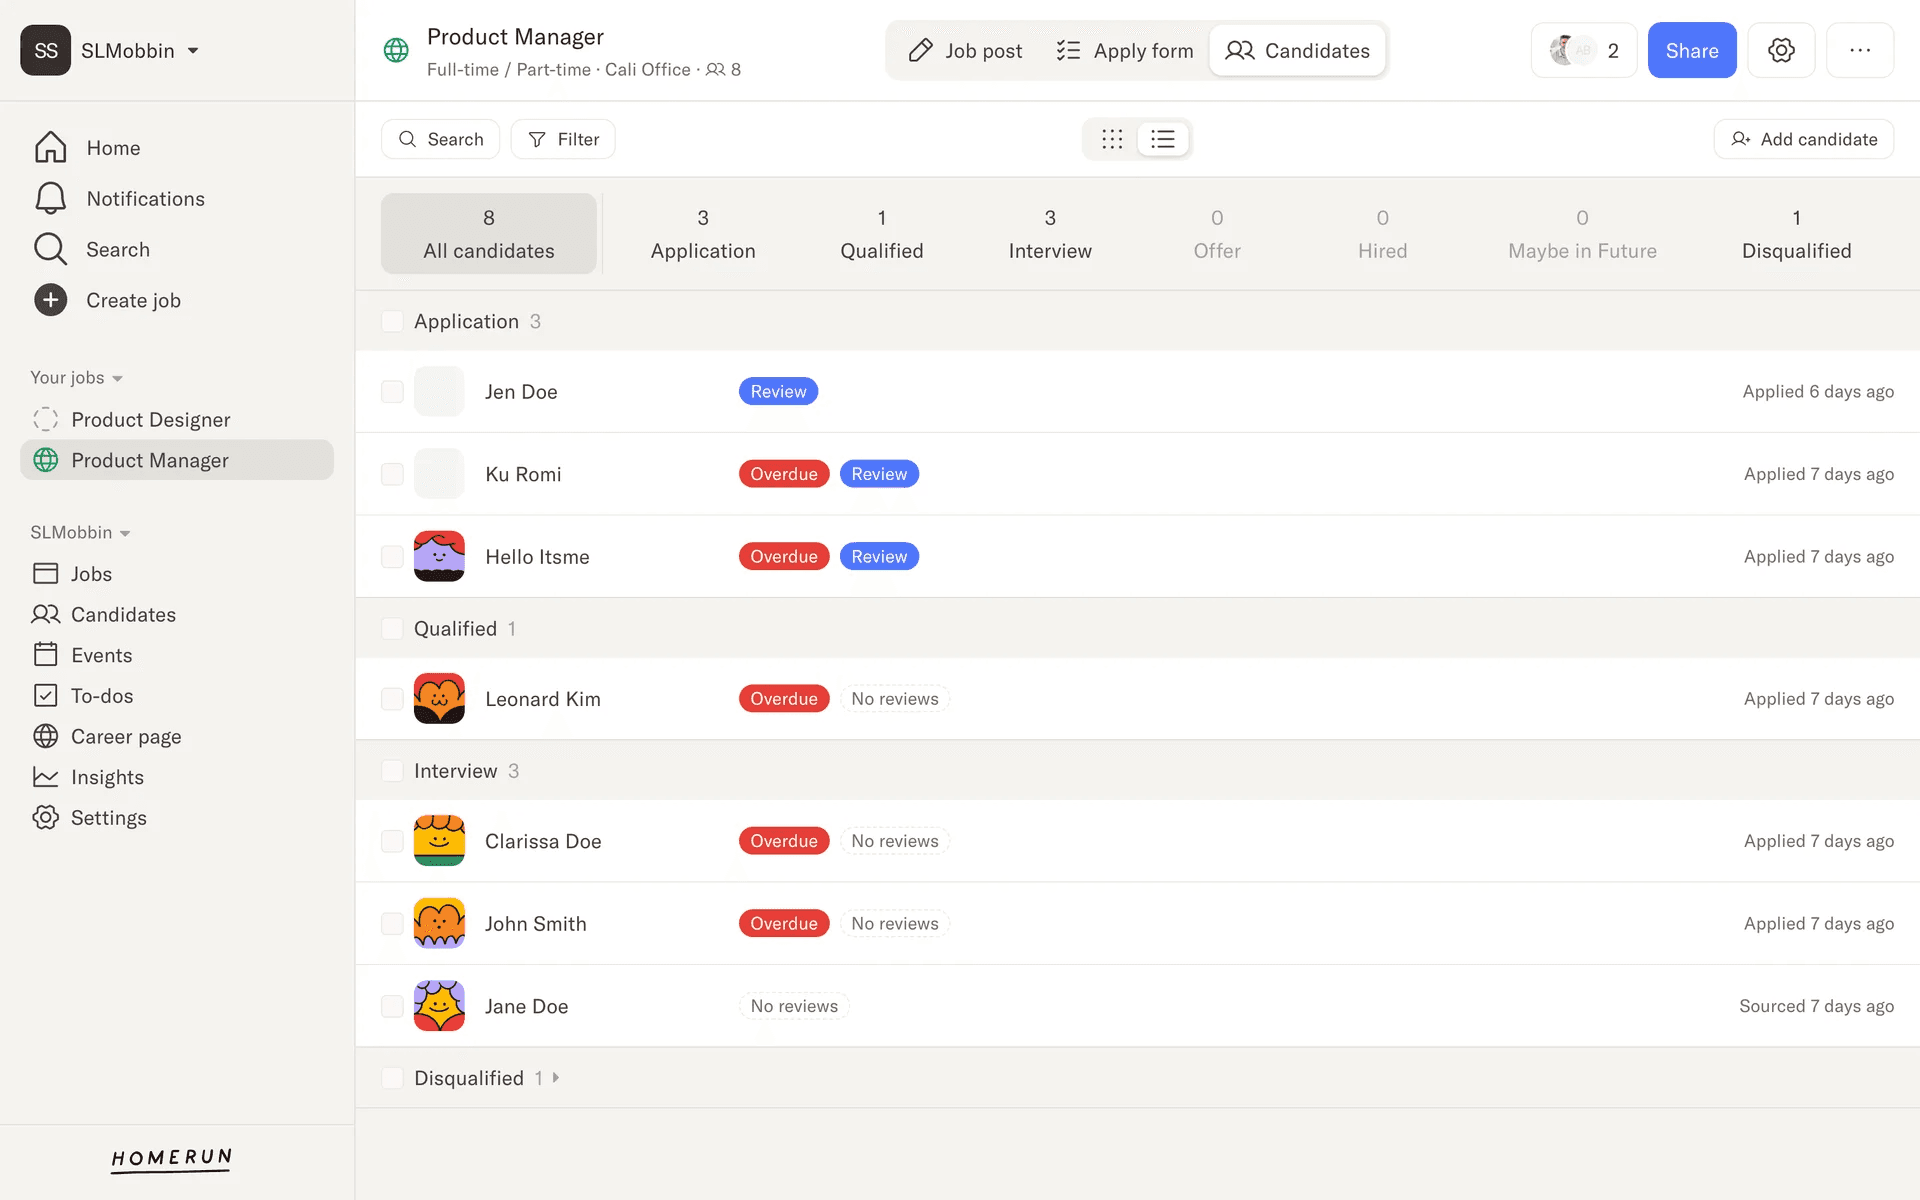Click Add candidate button

click(x=1803, y=139)
